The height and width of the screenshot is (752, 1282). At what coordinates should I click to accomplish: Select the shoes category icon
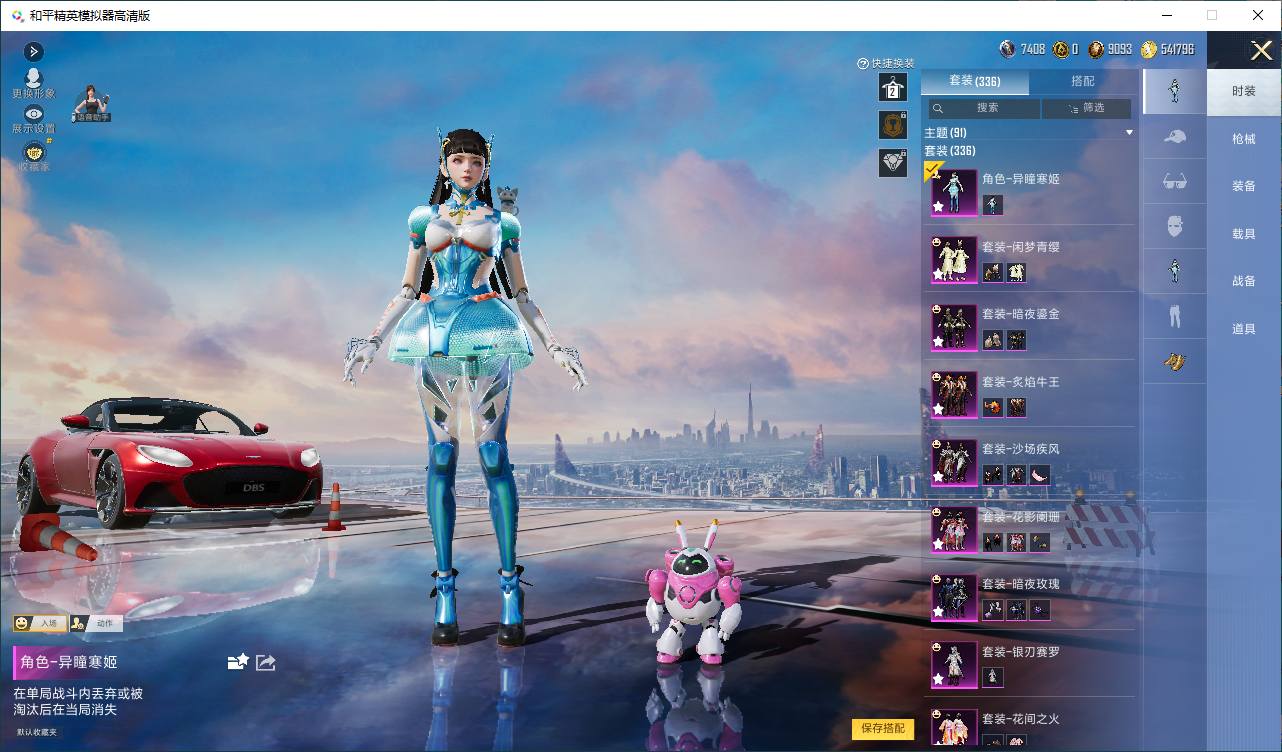pyautogui.click(x=1175, y=361)
